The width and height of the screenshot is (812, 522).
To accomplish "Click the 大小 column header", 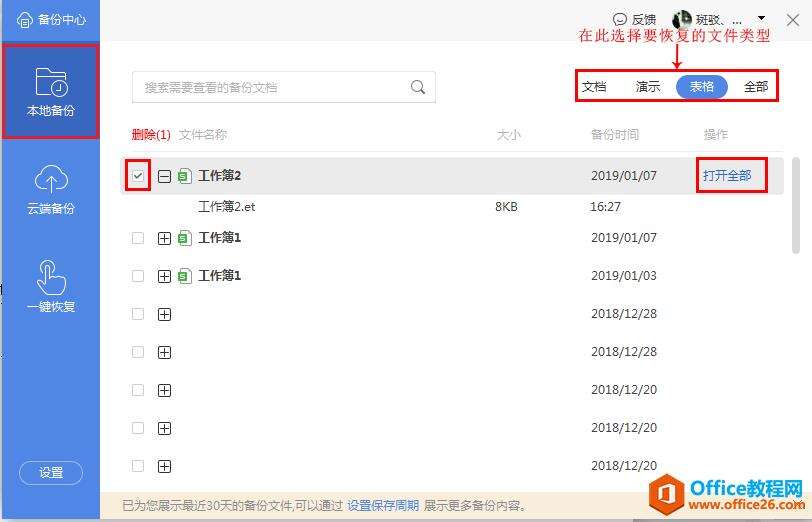I will click(x=509, y=135).
